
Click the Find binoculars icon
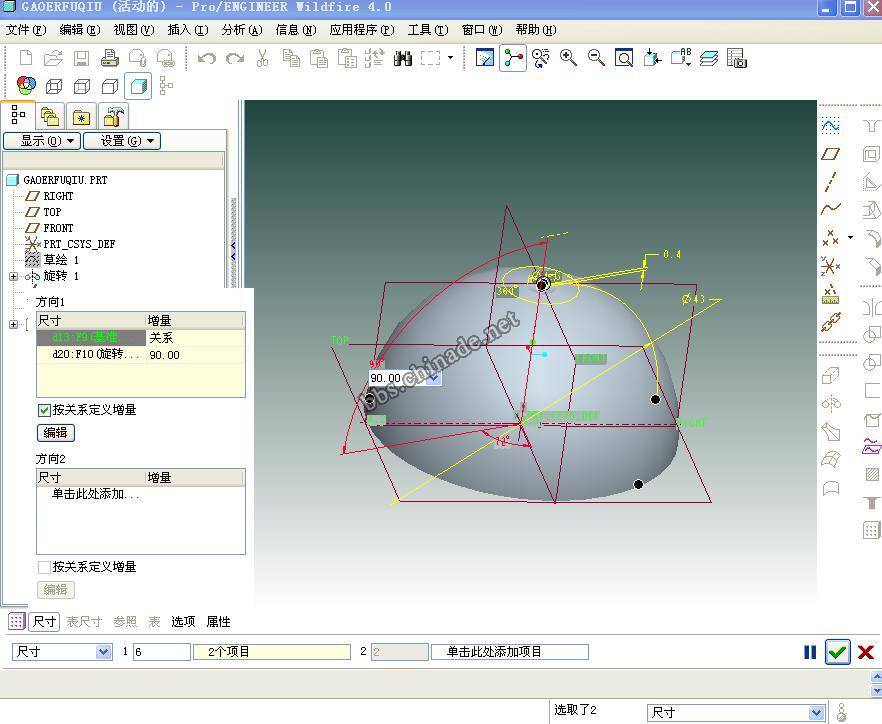pos(403,58)
